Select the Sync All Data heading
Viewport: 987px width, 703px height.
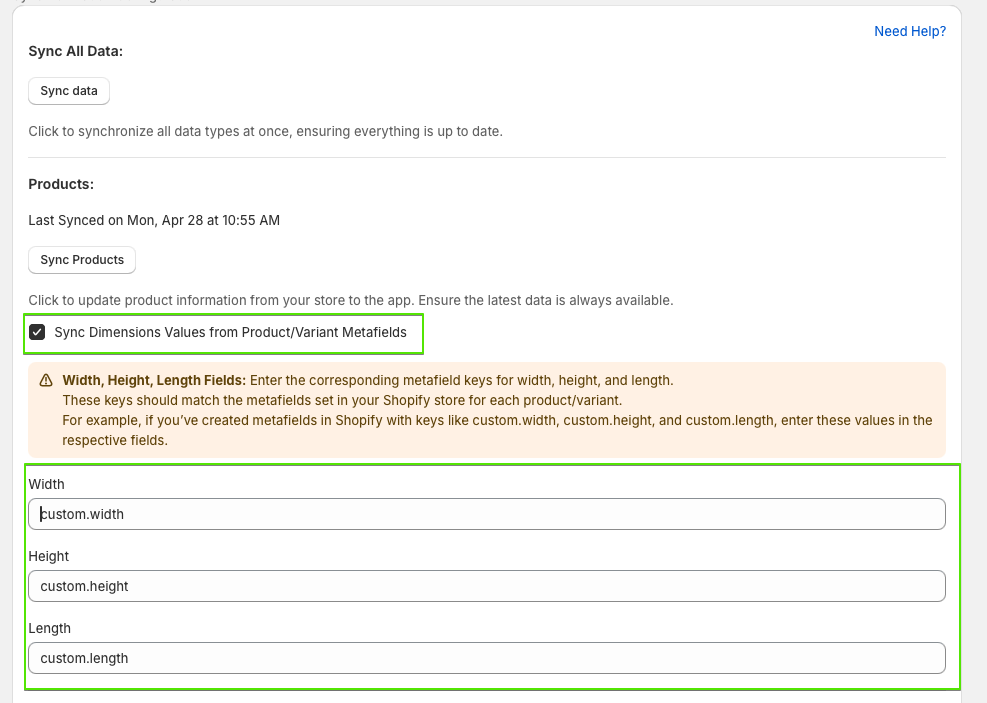(x=76, y=51)
